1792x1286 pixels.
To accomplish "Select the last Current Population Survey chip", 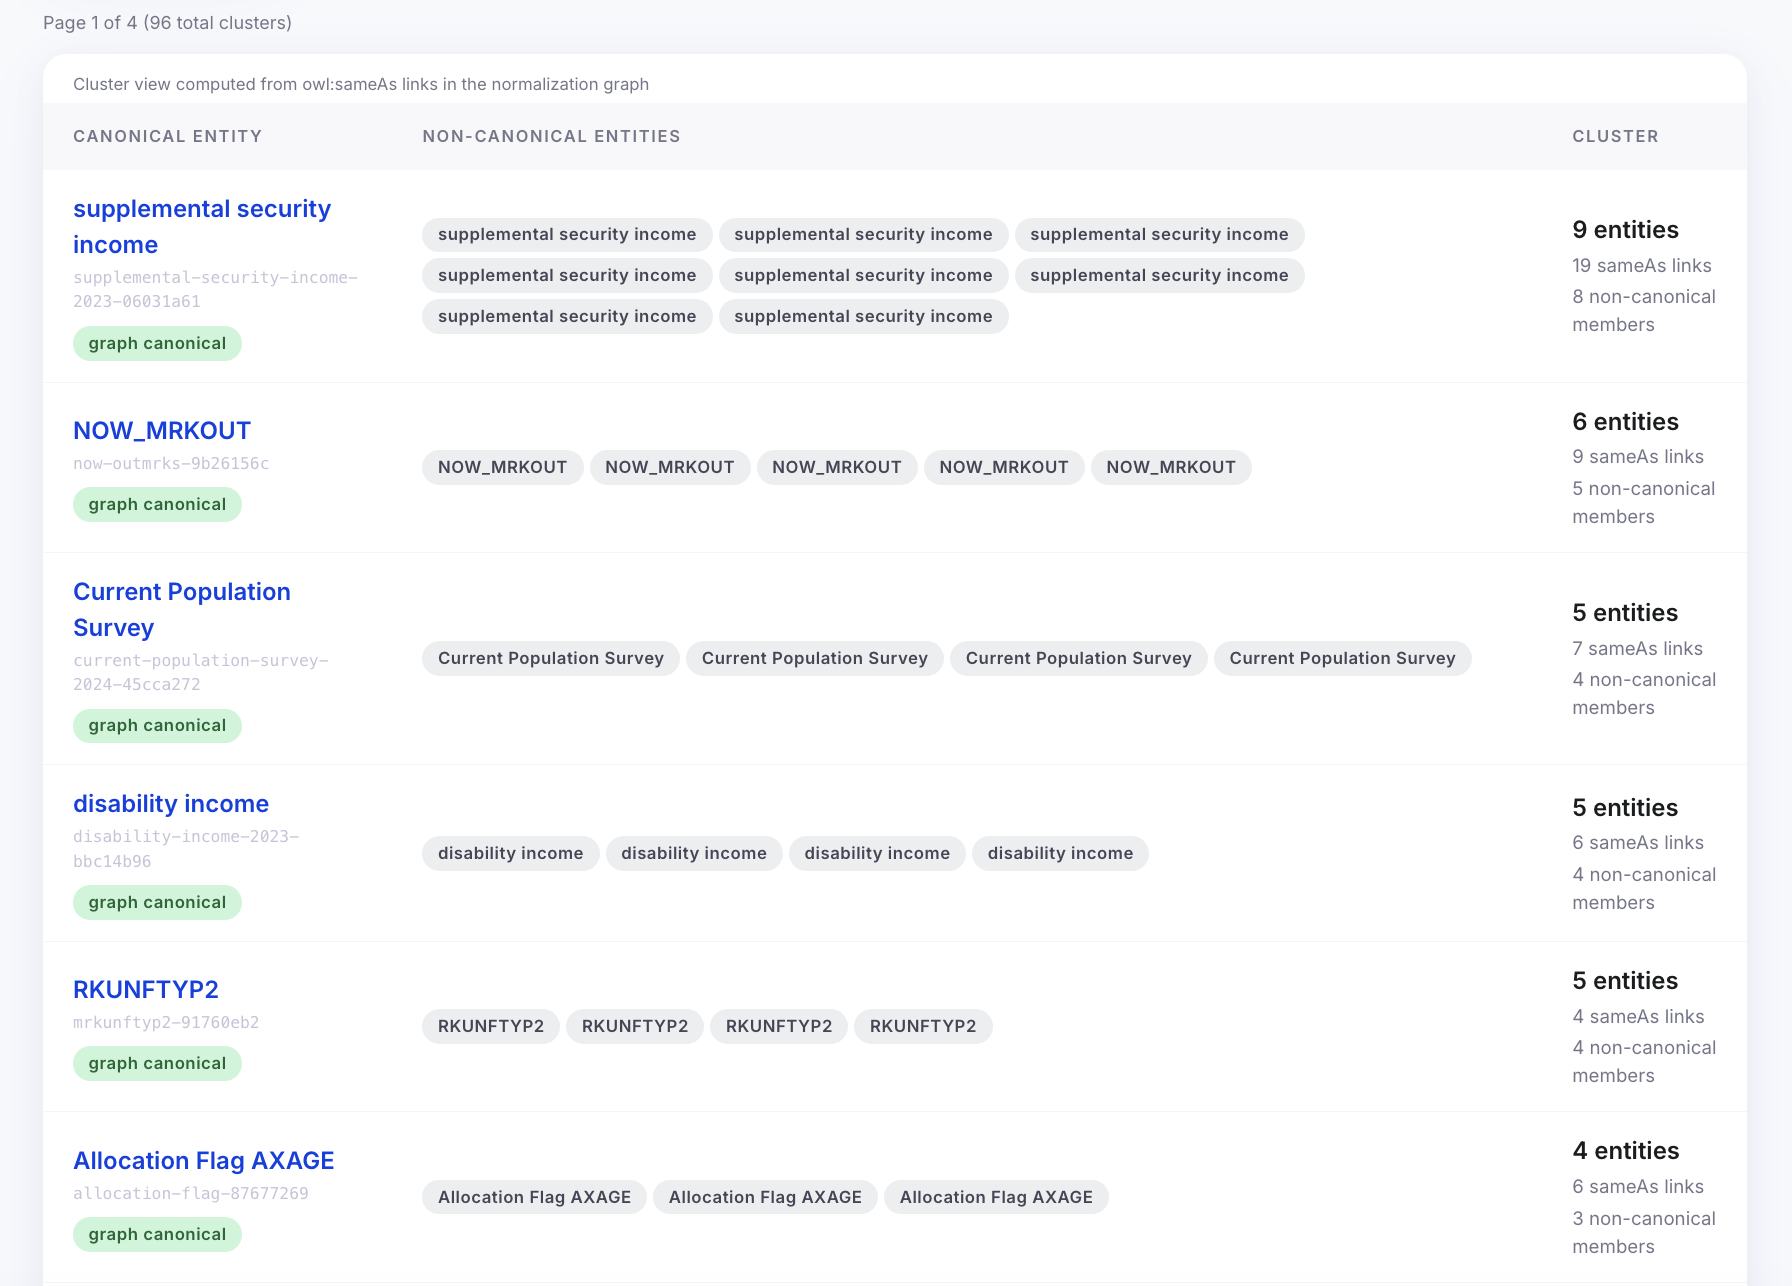I will (x=1342, y=658).
